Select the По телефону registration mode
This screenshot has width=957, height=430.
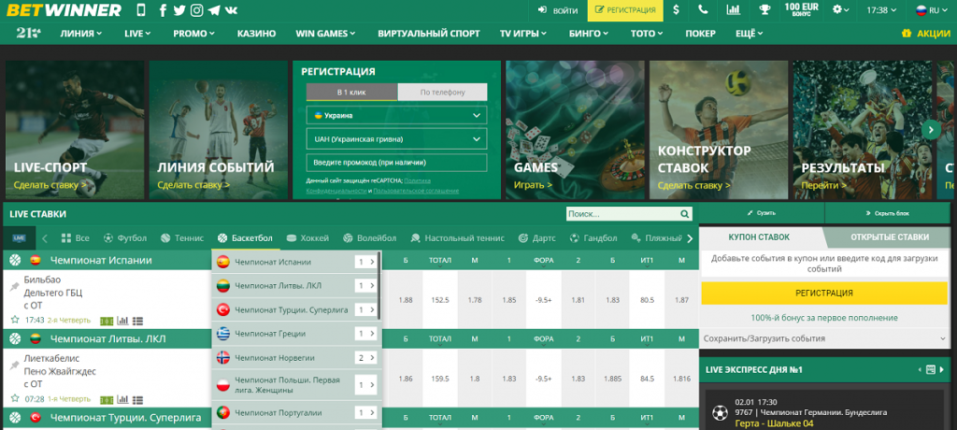(442, 92)
